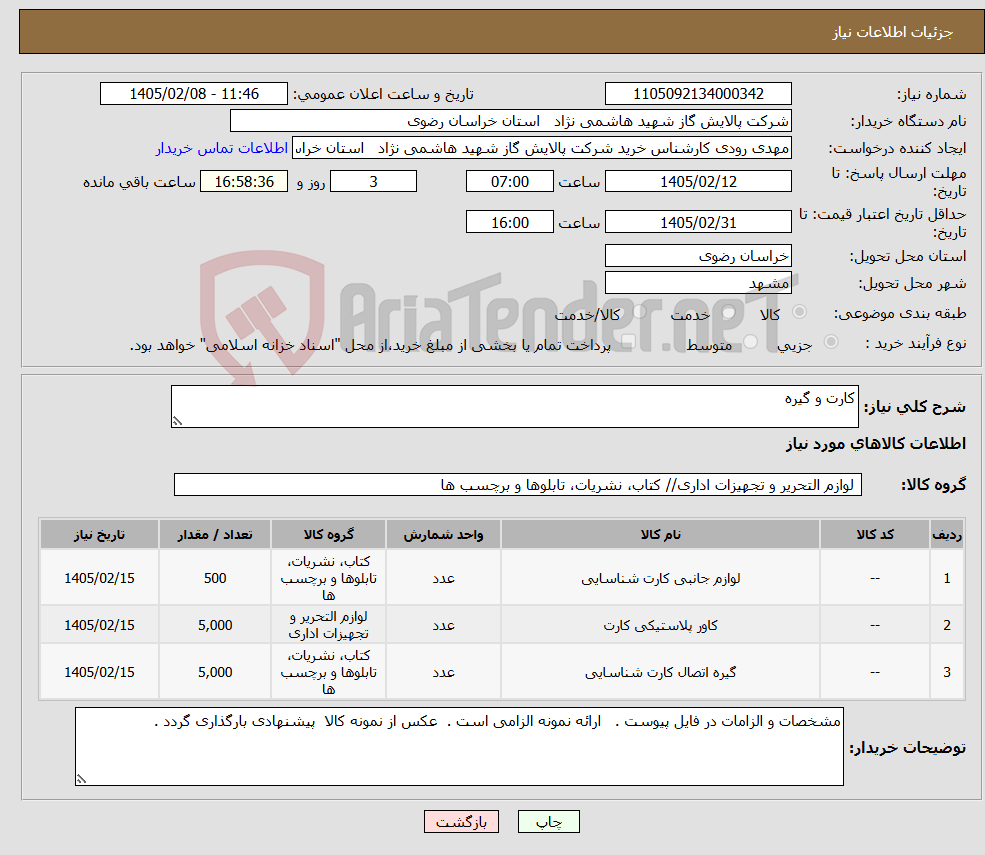Click the general description textarea کارت و گیره
Viewport: 985px width, 855px height.
514,406
